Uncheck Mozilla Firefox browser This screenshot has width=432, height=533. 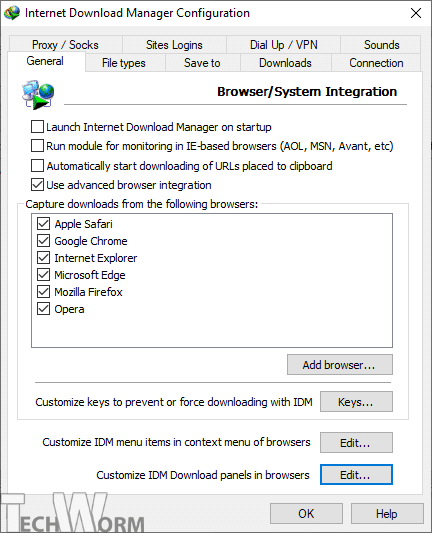pyautogui.click(x=44, y=292)
